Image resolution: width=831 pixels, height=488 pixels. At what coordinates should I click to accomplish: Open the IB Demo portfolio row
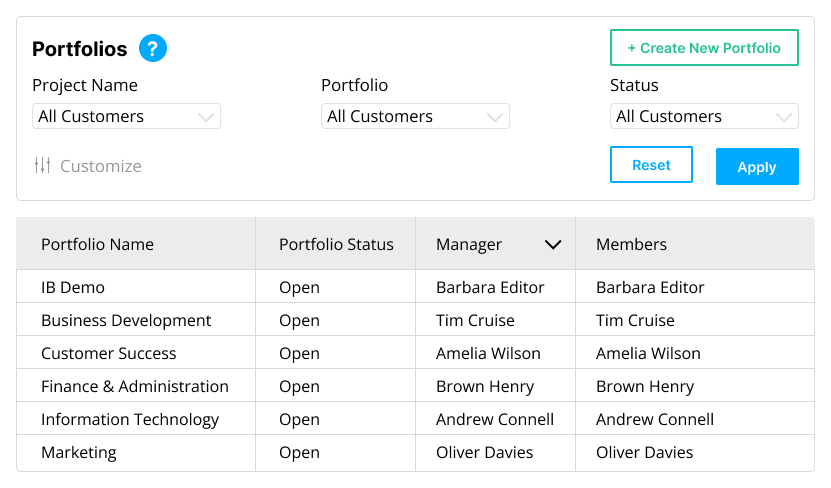tap(73, 288)
